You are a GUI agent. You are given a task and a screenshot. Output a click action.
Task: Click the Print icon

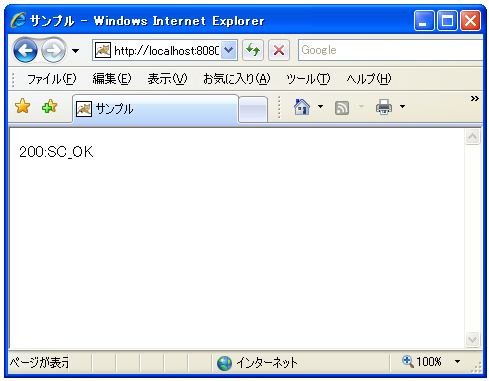click(384, 107)
